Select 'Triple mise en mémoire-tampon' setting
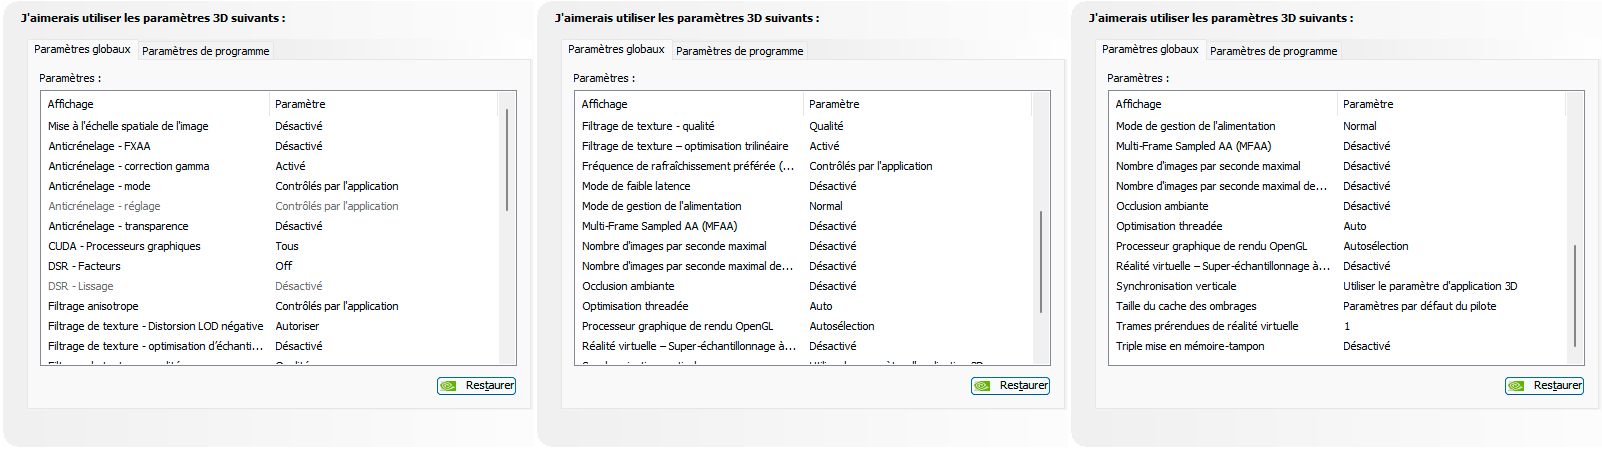The image size is (1602, 450). pyautogui.click(x=1190, y=346)
